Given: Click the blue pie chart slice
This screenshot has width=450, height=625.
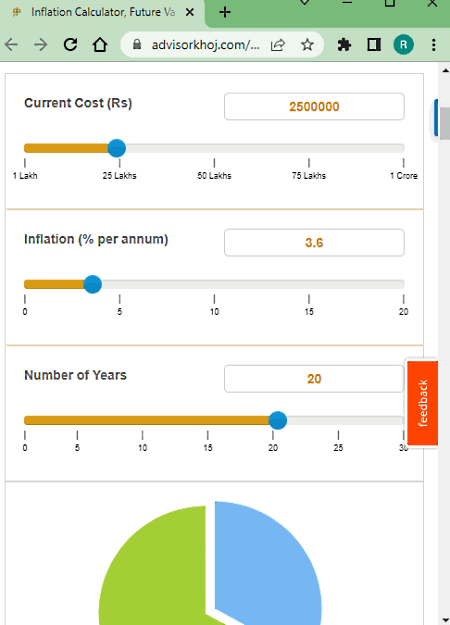Looking at the screenshot, I should click(x=267, y=562).
